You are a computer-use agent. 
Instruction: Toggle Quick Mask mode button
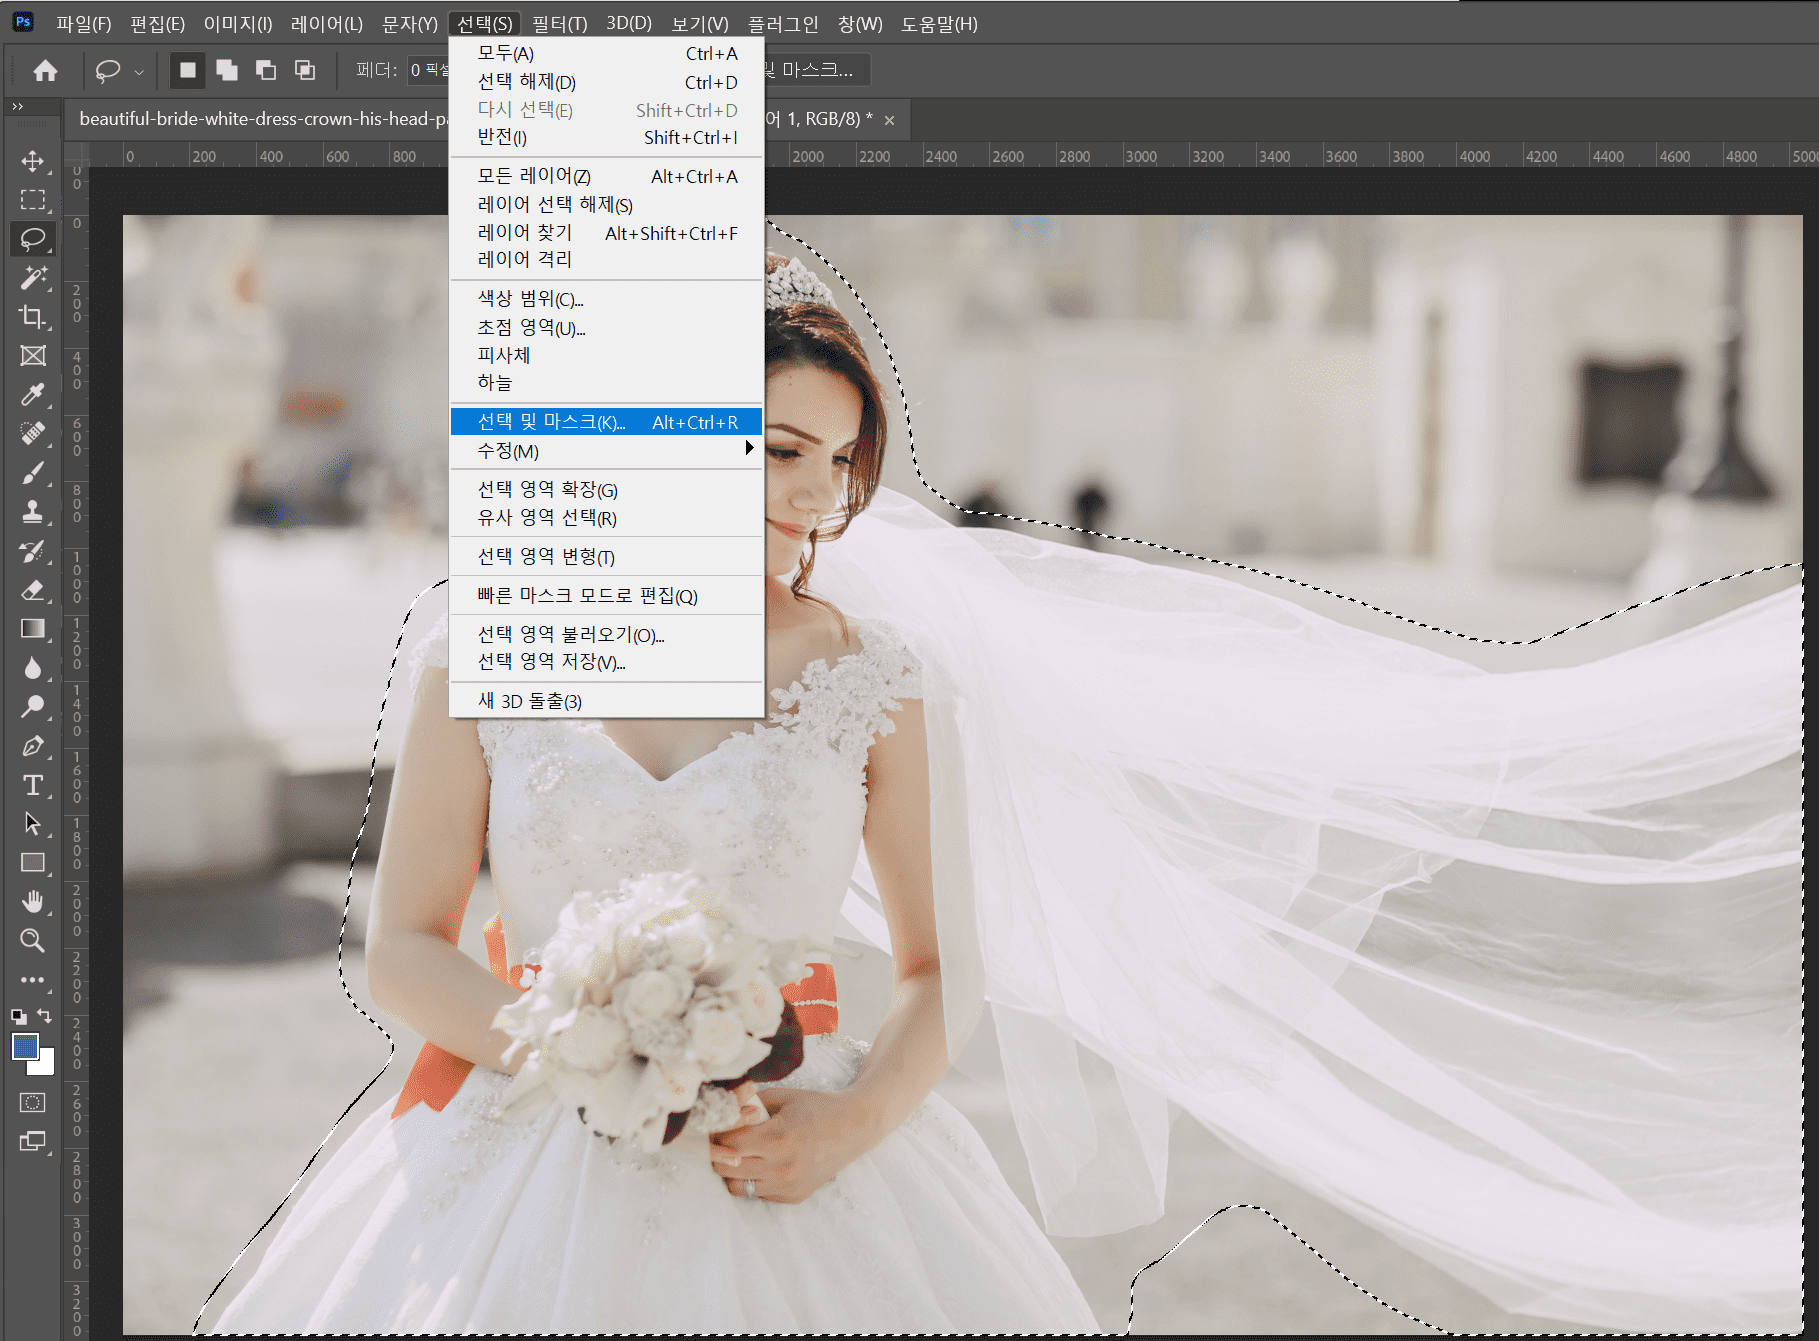33,1102
